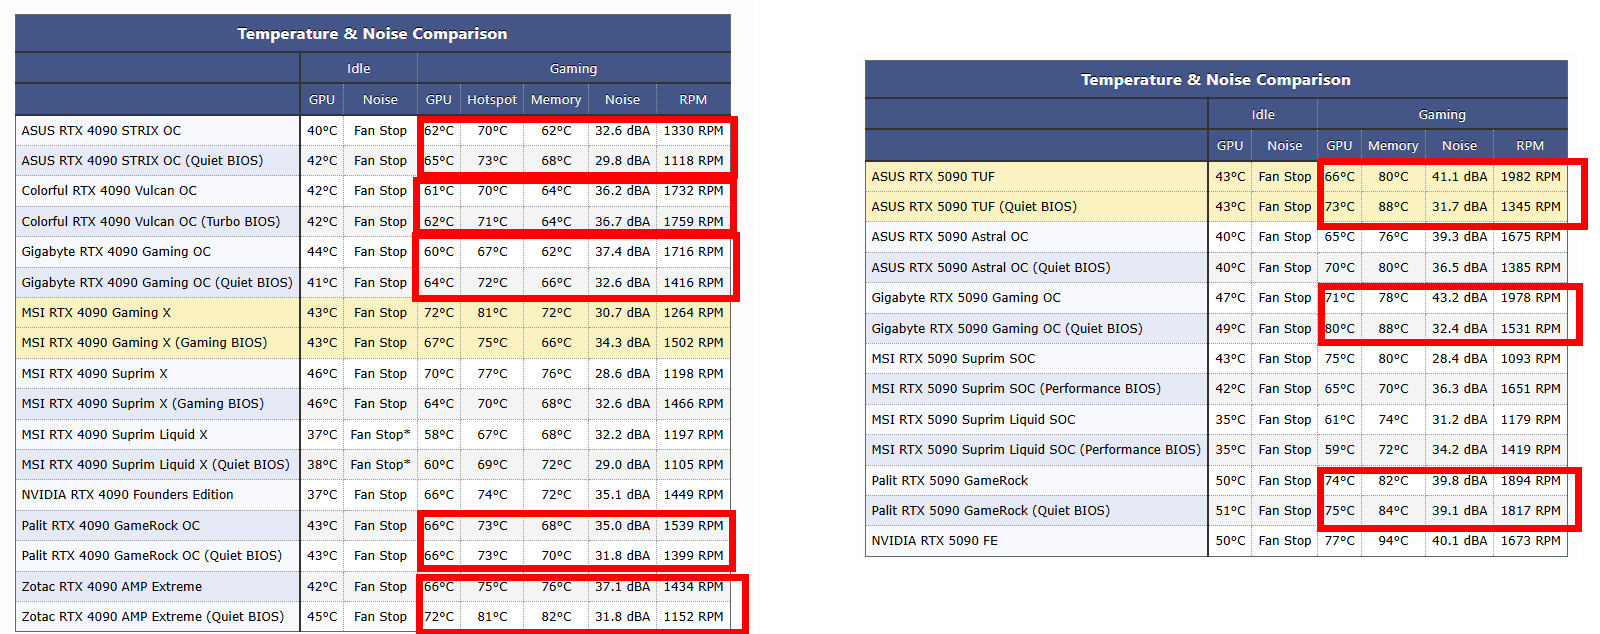1600x634 pixels.
Task: Select Zotac RTX 4090 AMP Extreme (Quiet BIOS)
Action: click(x=152, y=616)
